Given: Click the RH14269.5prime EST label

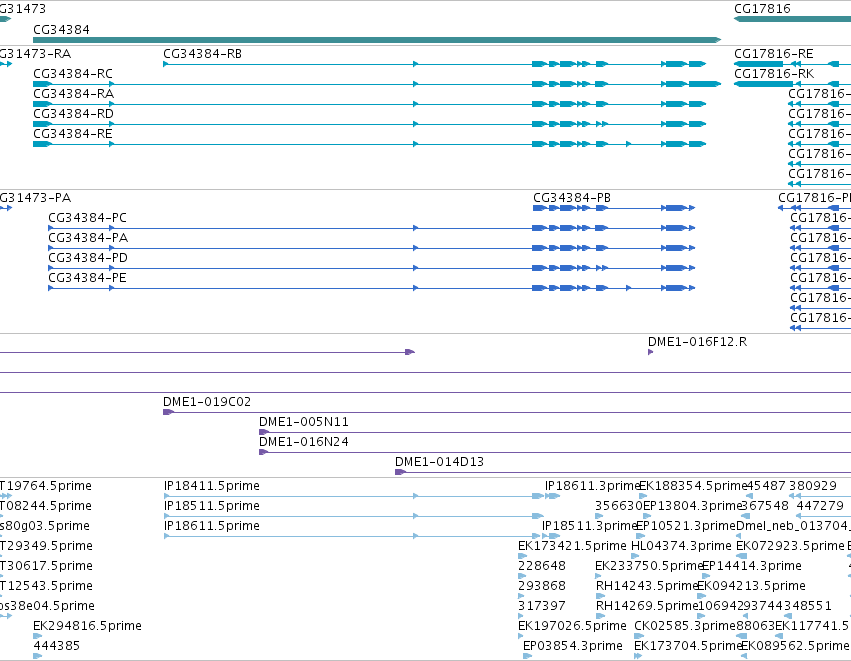Looking at the screenshot, I should coord(646,606).
